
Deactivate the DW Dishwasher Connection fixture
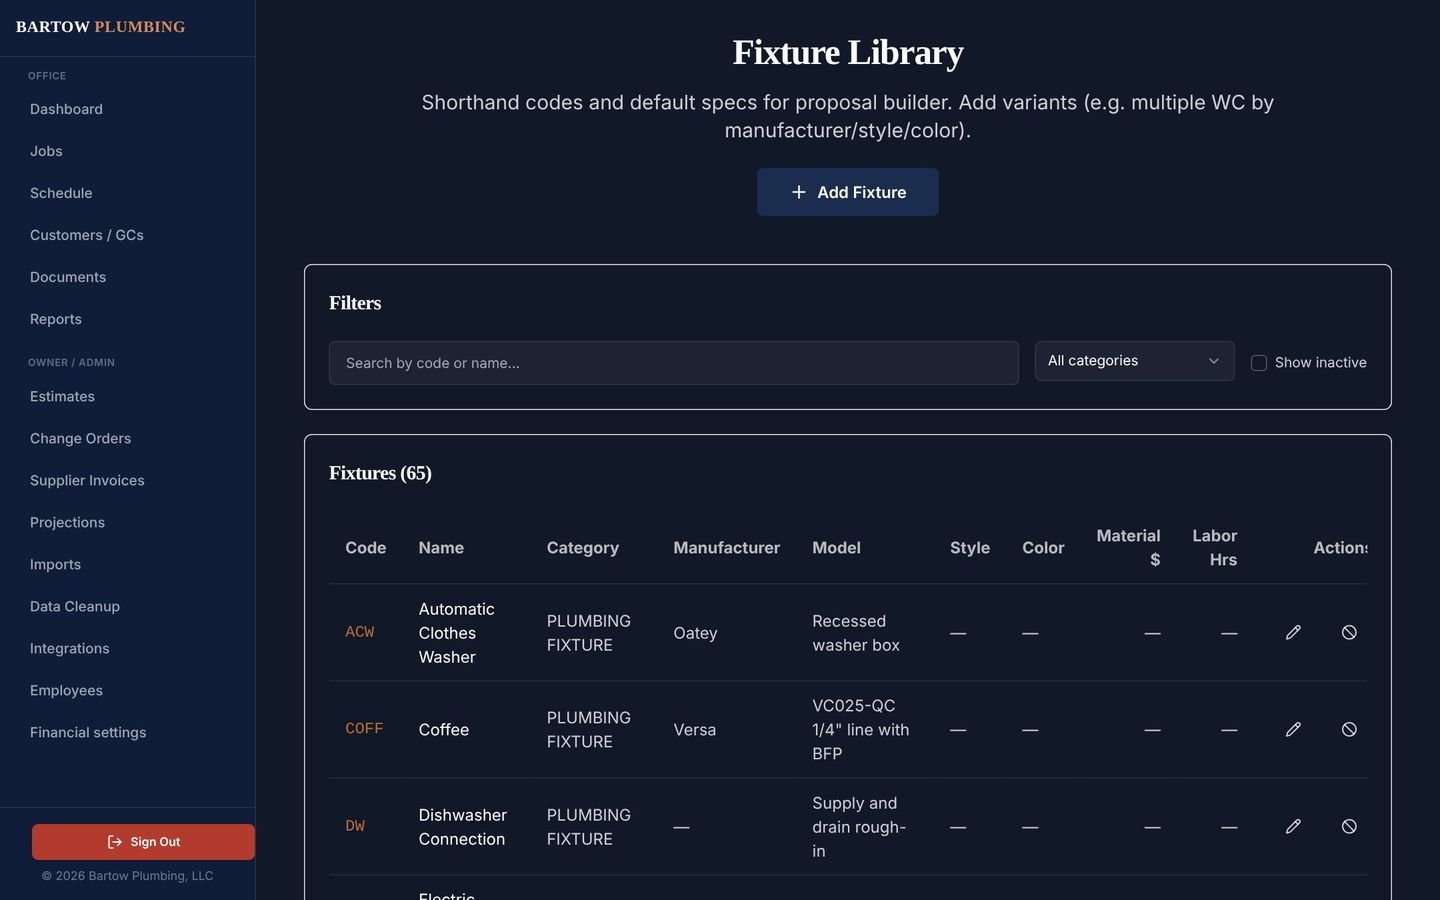coord(1349,826)
